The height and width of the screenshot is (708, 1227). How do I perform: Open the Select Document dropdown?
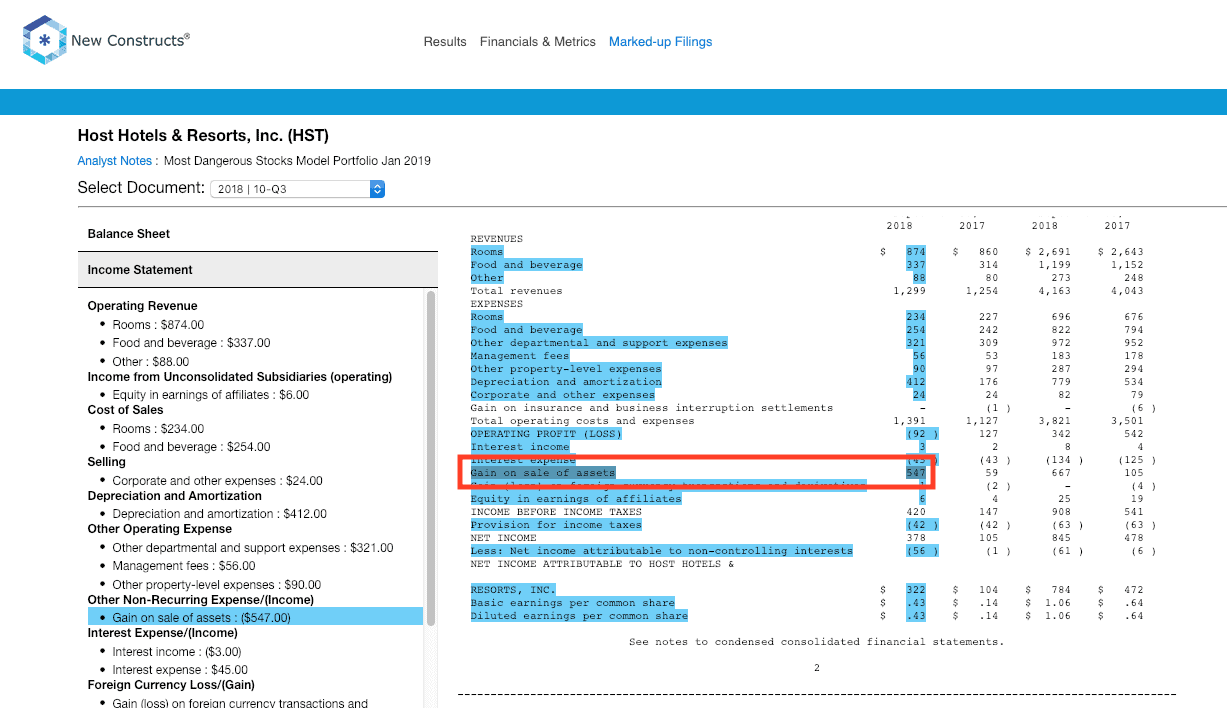(298, 188)
